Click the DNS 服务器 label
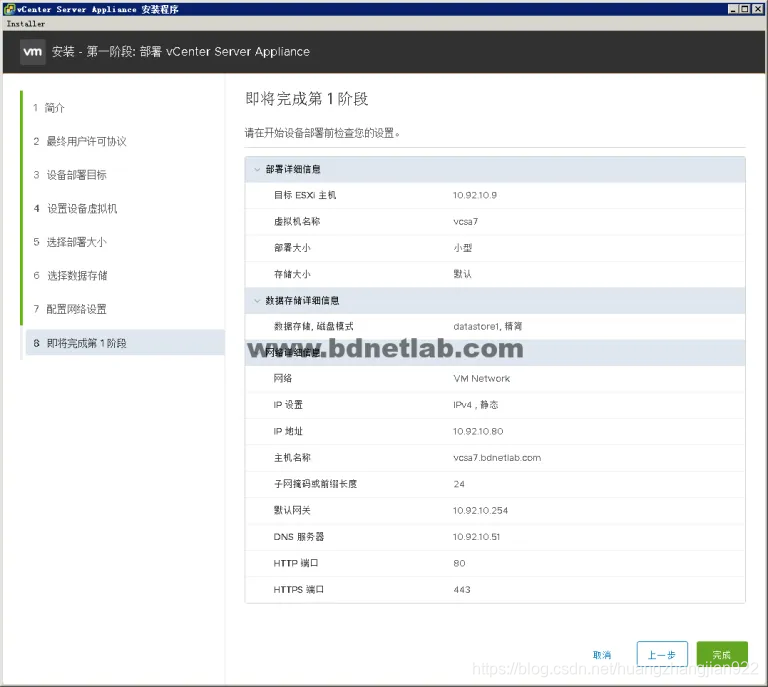The height and width of the screenshot is (687, 768). pyautogui.click(x=298, y=537)
